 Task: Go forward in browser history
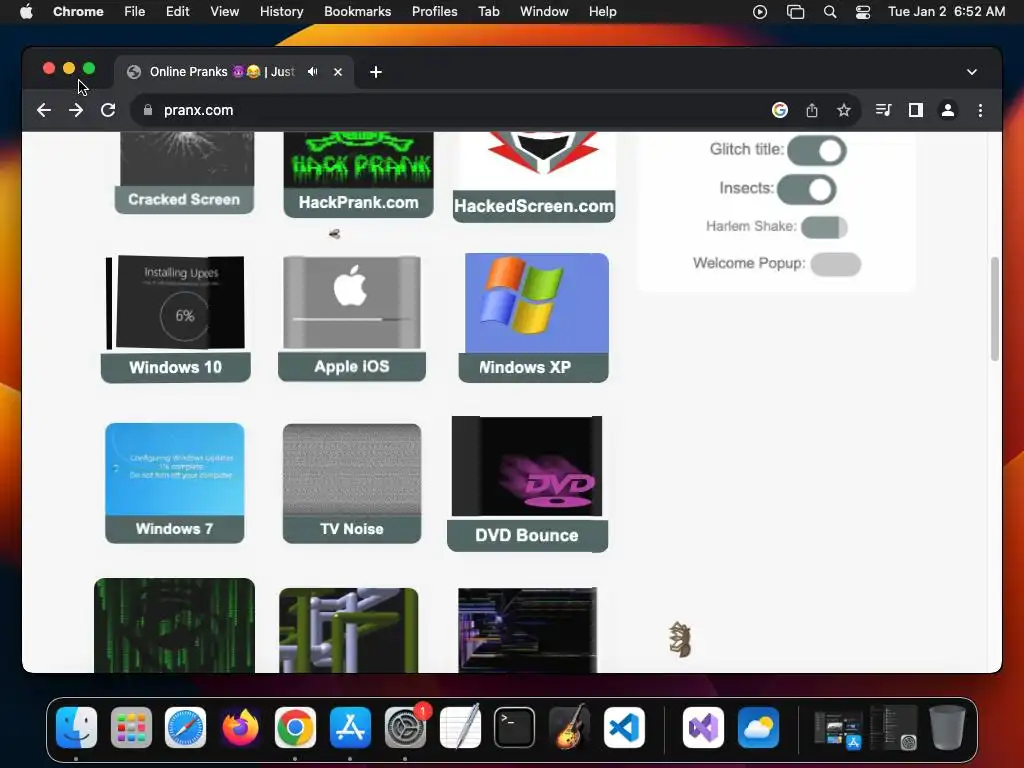click(76, 110)
